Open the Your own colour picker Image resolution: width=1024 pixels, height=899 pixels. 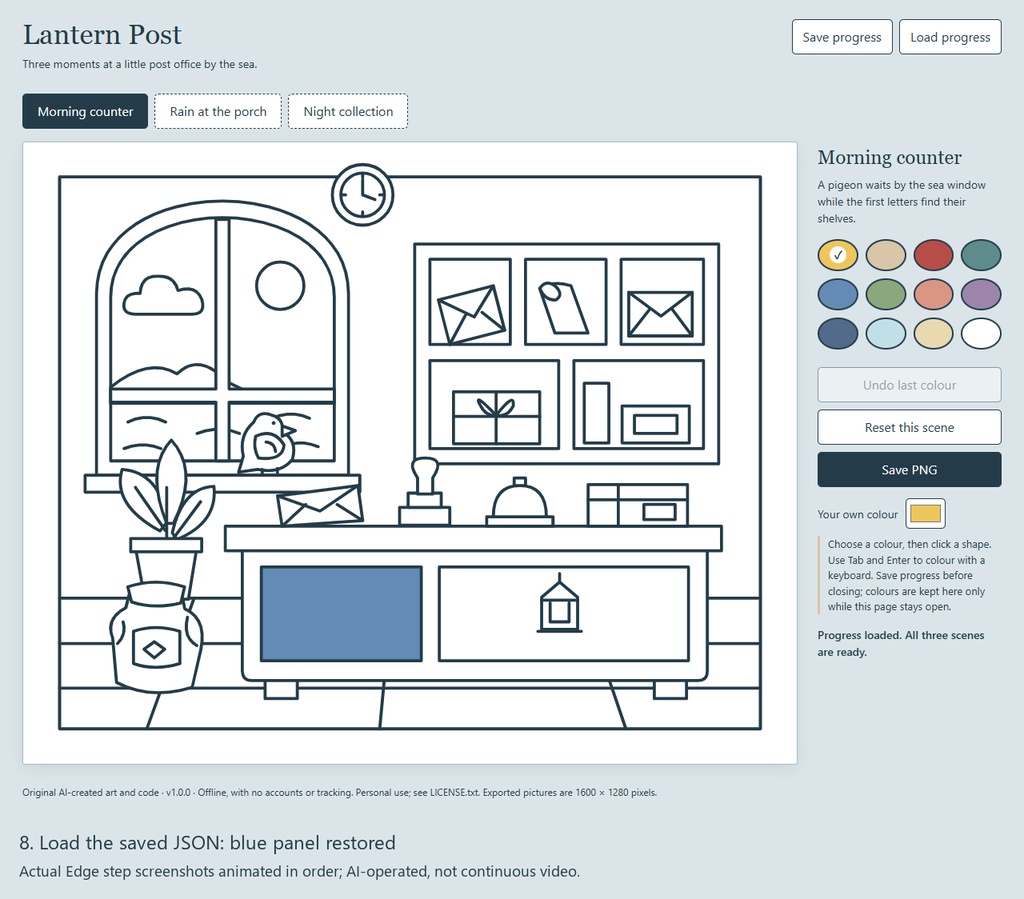[x=925, y=514]
